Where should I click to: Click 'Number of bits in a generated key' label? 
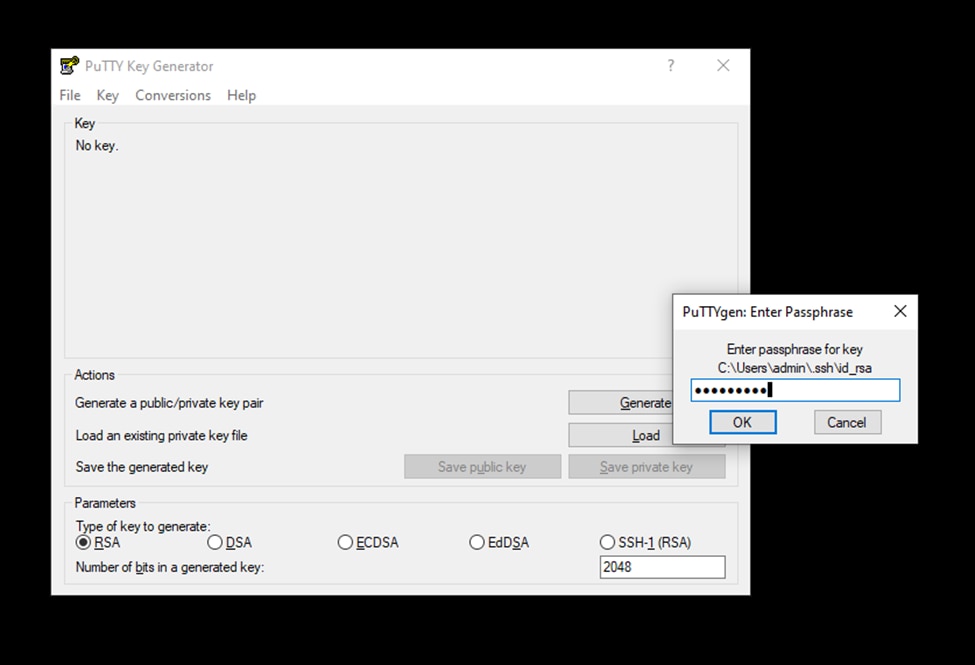click(170, 567)
